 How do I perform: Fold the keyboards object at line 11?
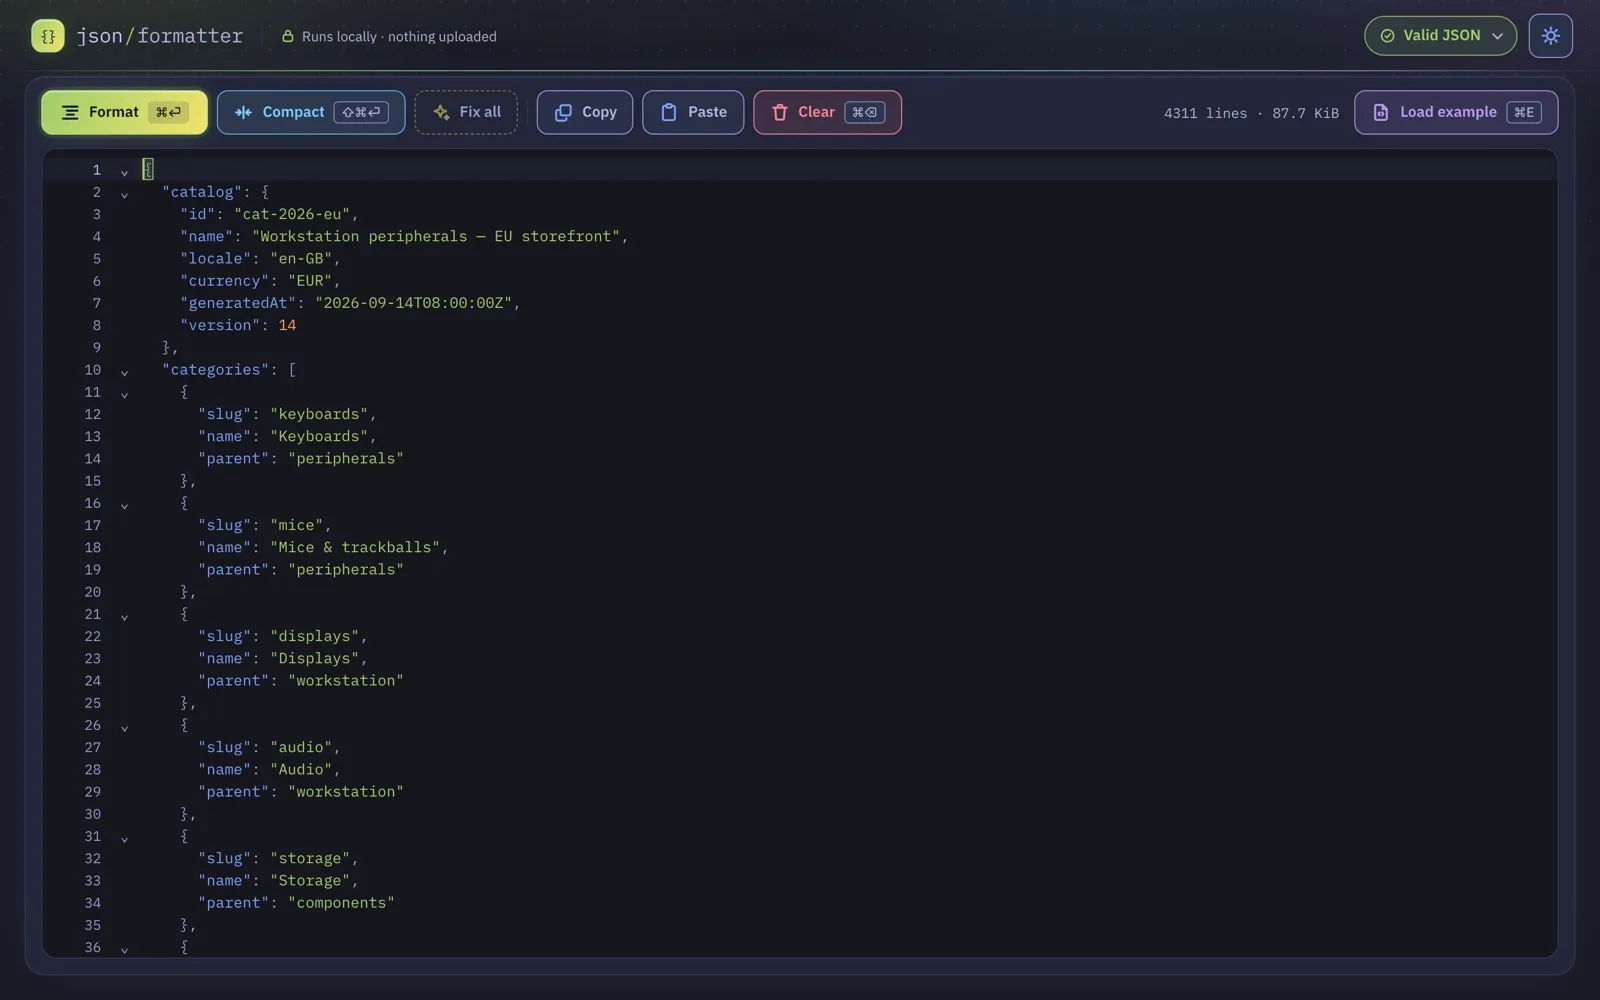pos(124,394)
